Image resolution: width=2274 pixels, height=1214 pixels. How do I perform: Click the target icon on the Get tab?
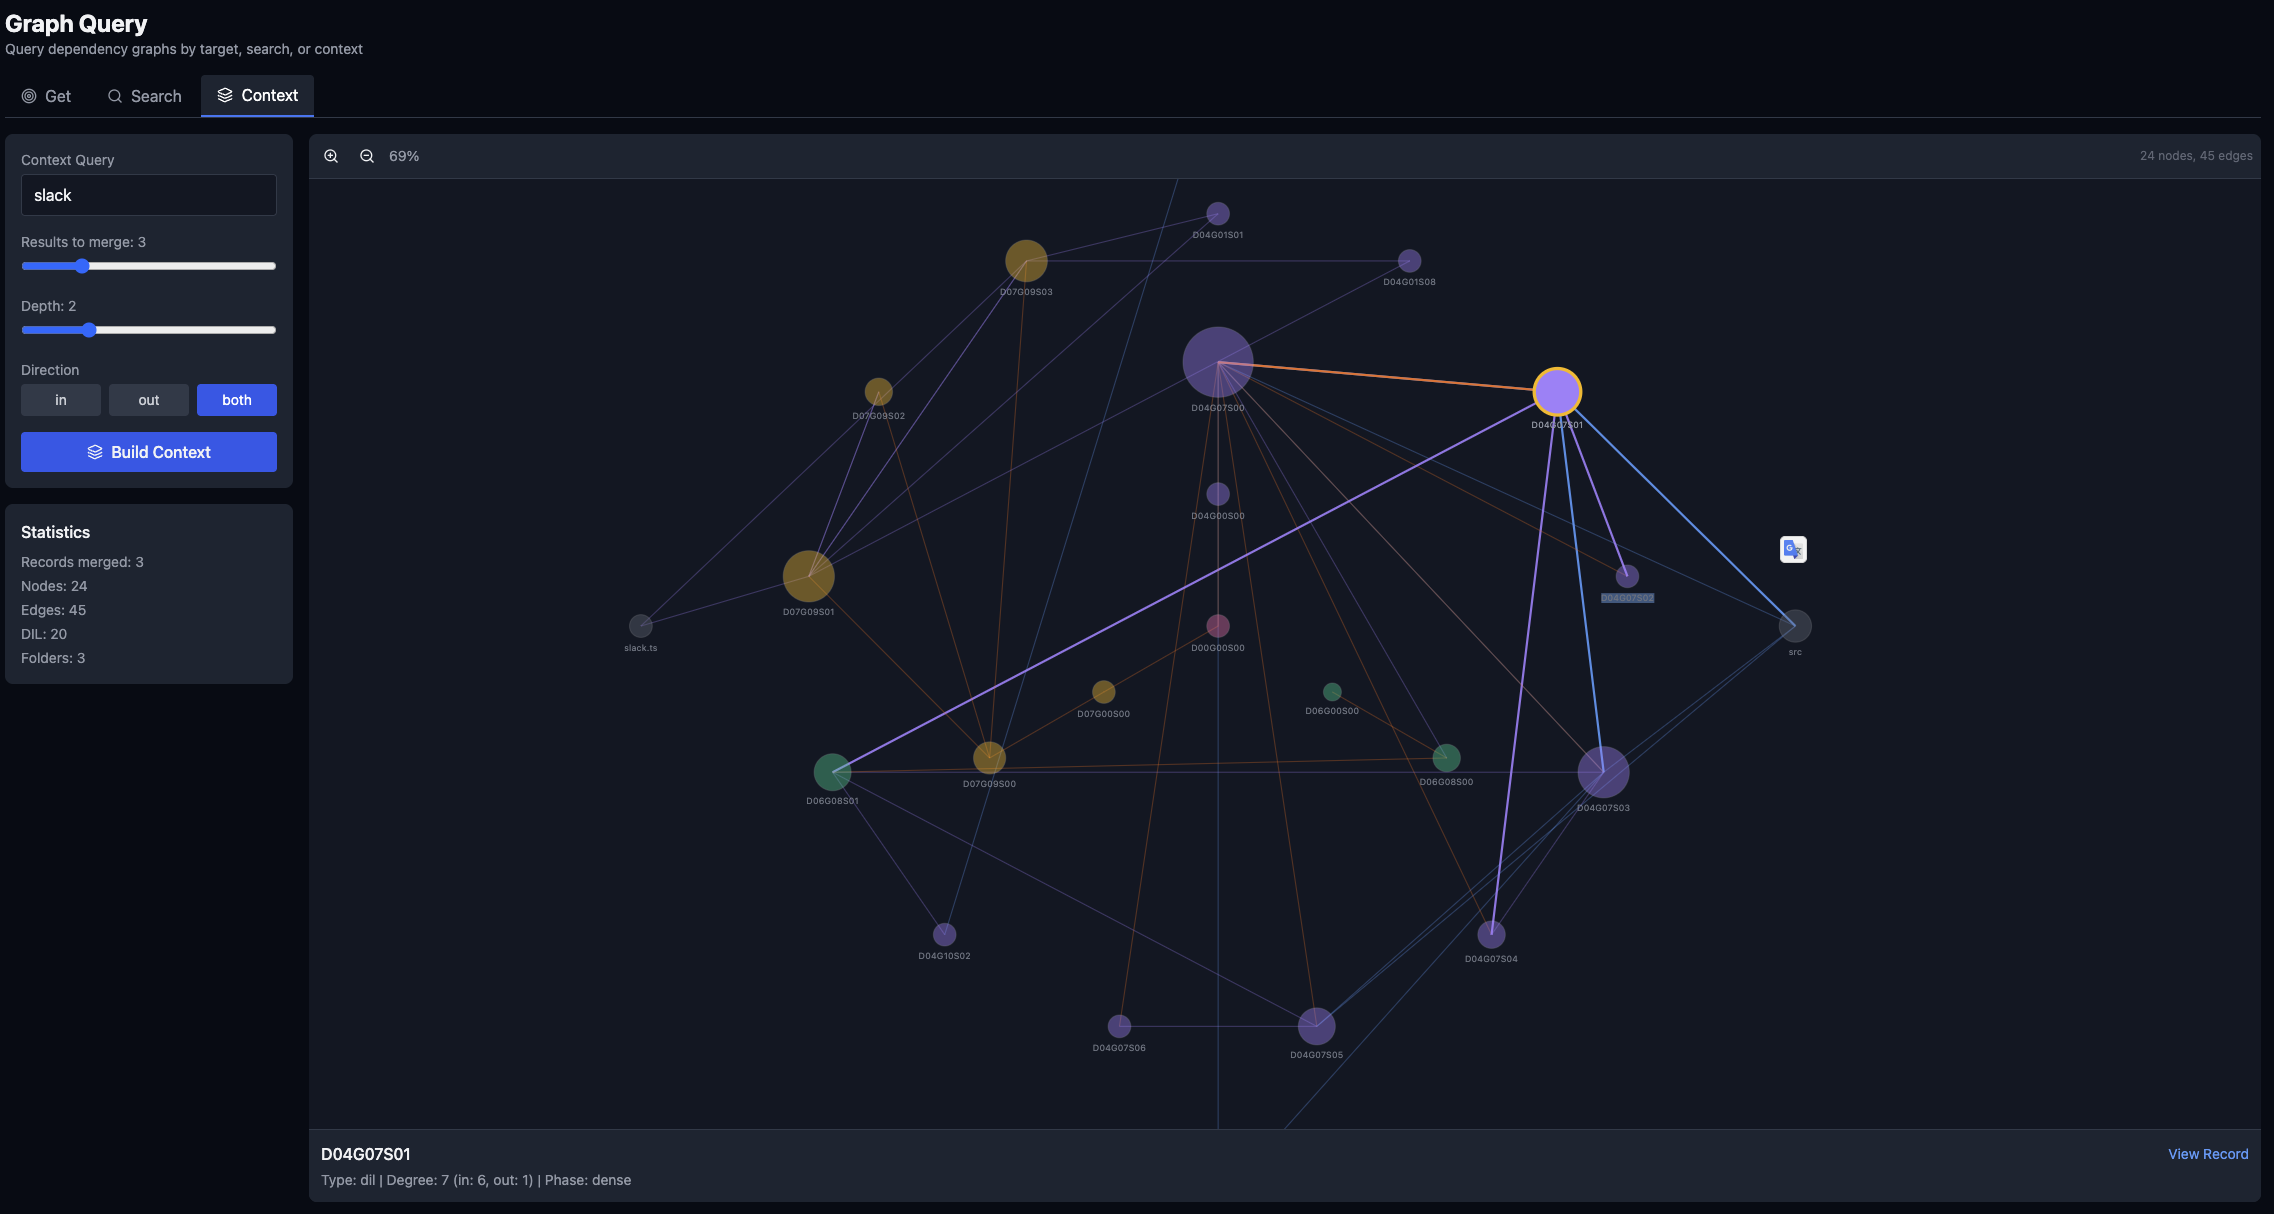pyautogui.click(x=28, y=95)
